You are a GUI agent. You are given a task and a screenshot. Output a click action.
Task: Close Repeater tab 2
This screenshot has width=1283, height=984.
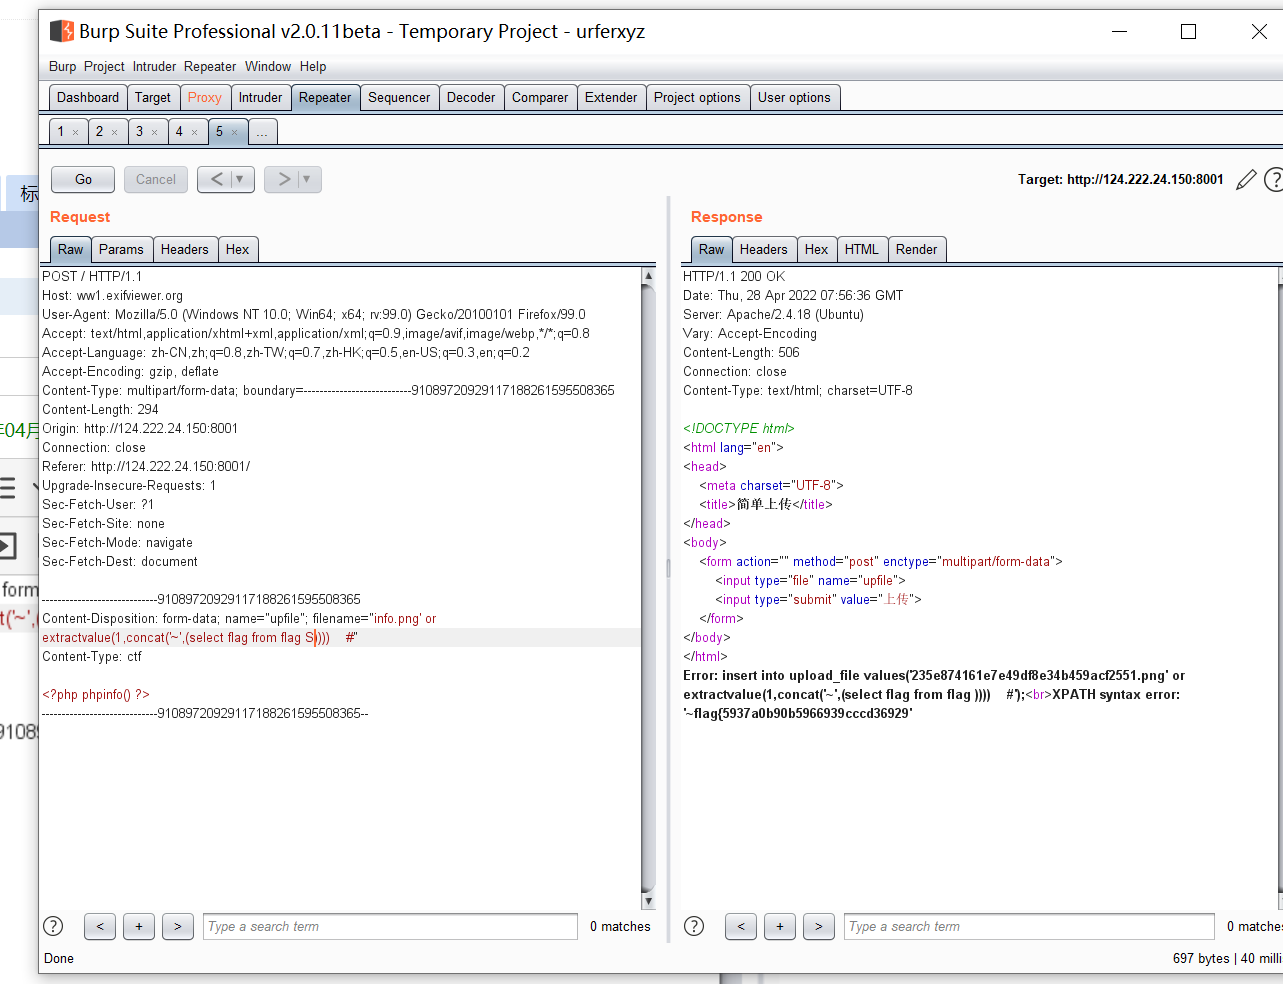pos(114,132)
